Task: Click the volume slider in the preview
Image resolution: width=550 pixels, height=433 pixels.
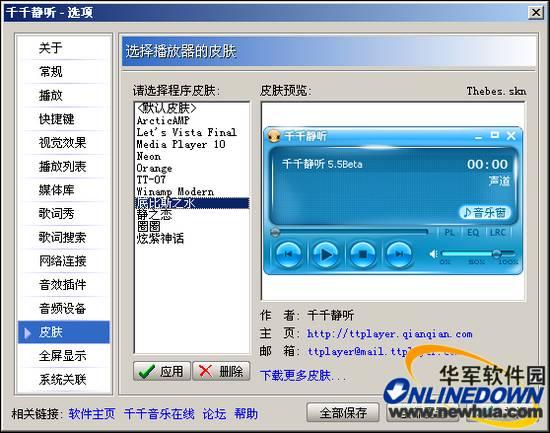Action: coord(479,253)
